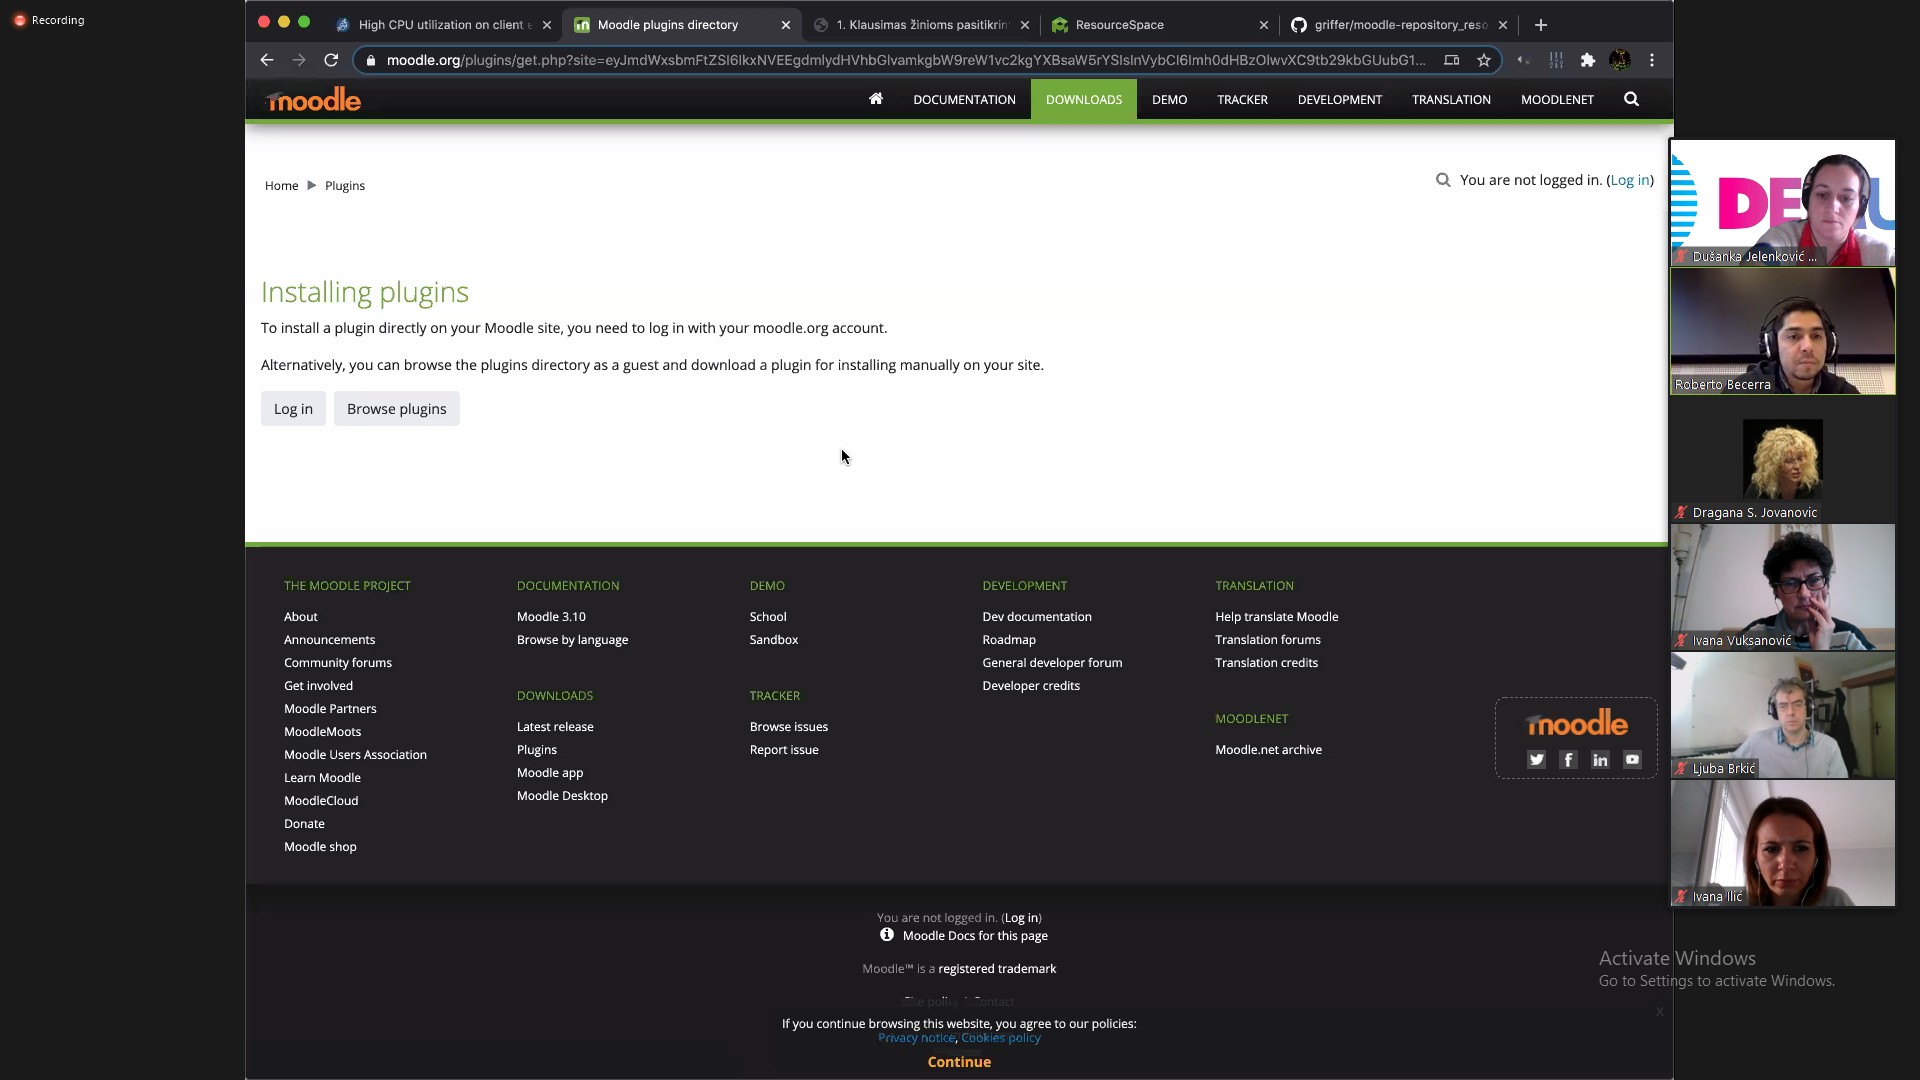The image size is (1920, 1080).
Task: Open the Donate footer link
Action: click(304, 824)
